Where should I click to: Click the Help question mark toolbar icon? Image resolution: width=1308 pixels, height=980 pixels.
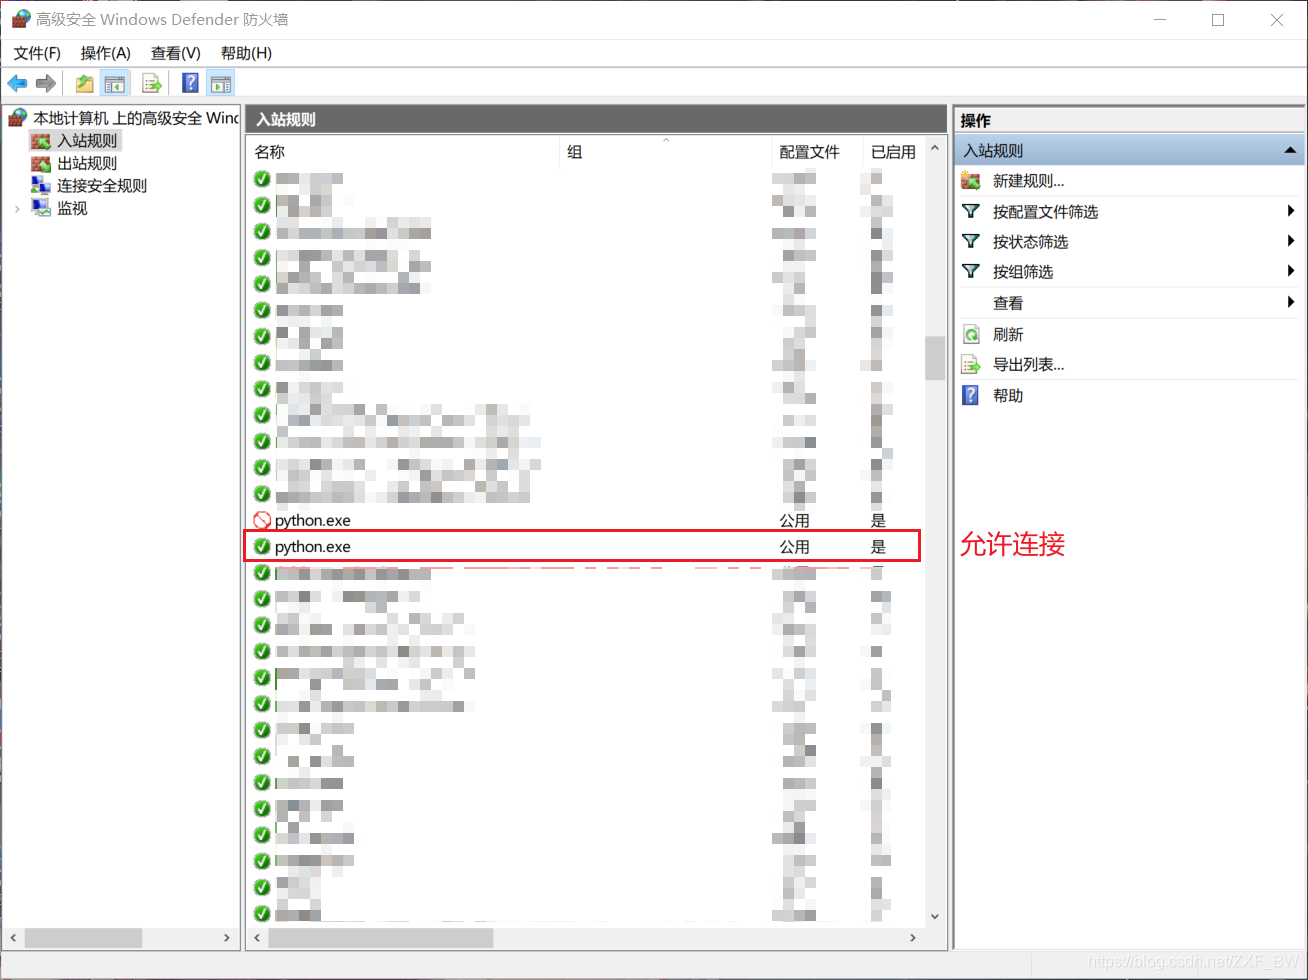pos(190,83)
